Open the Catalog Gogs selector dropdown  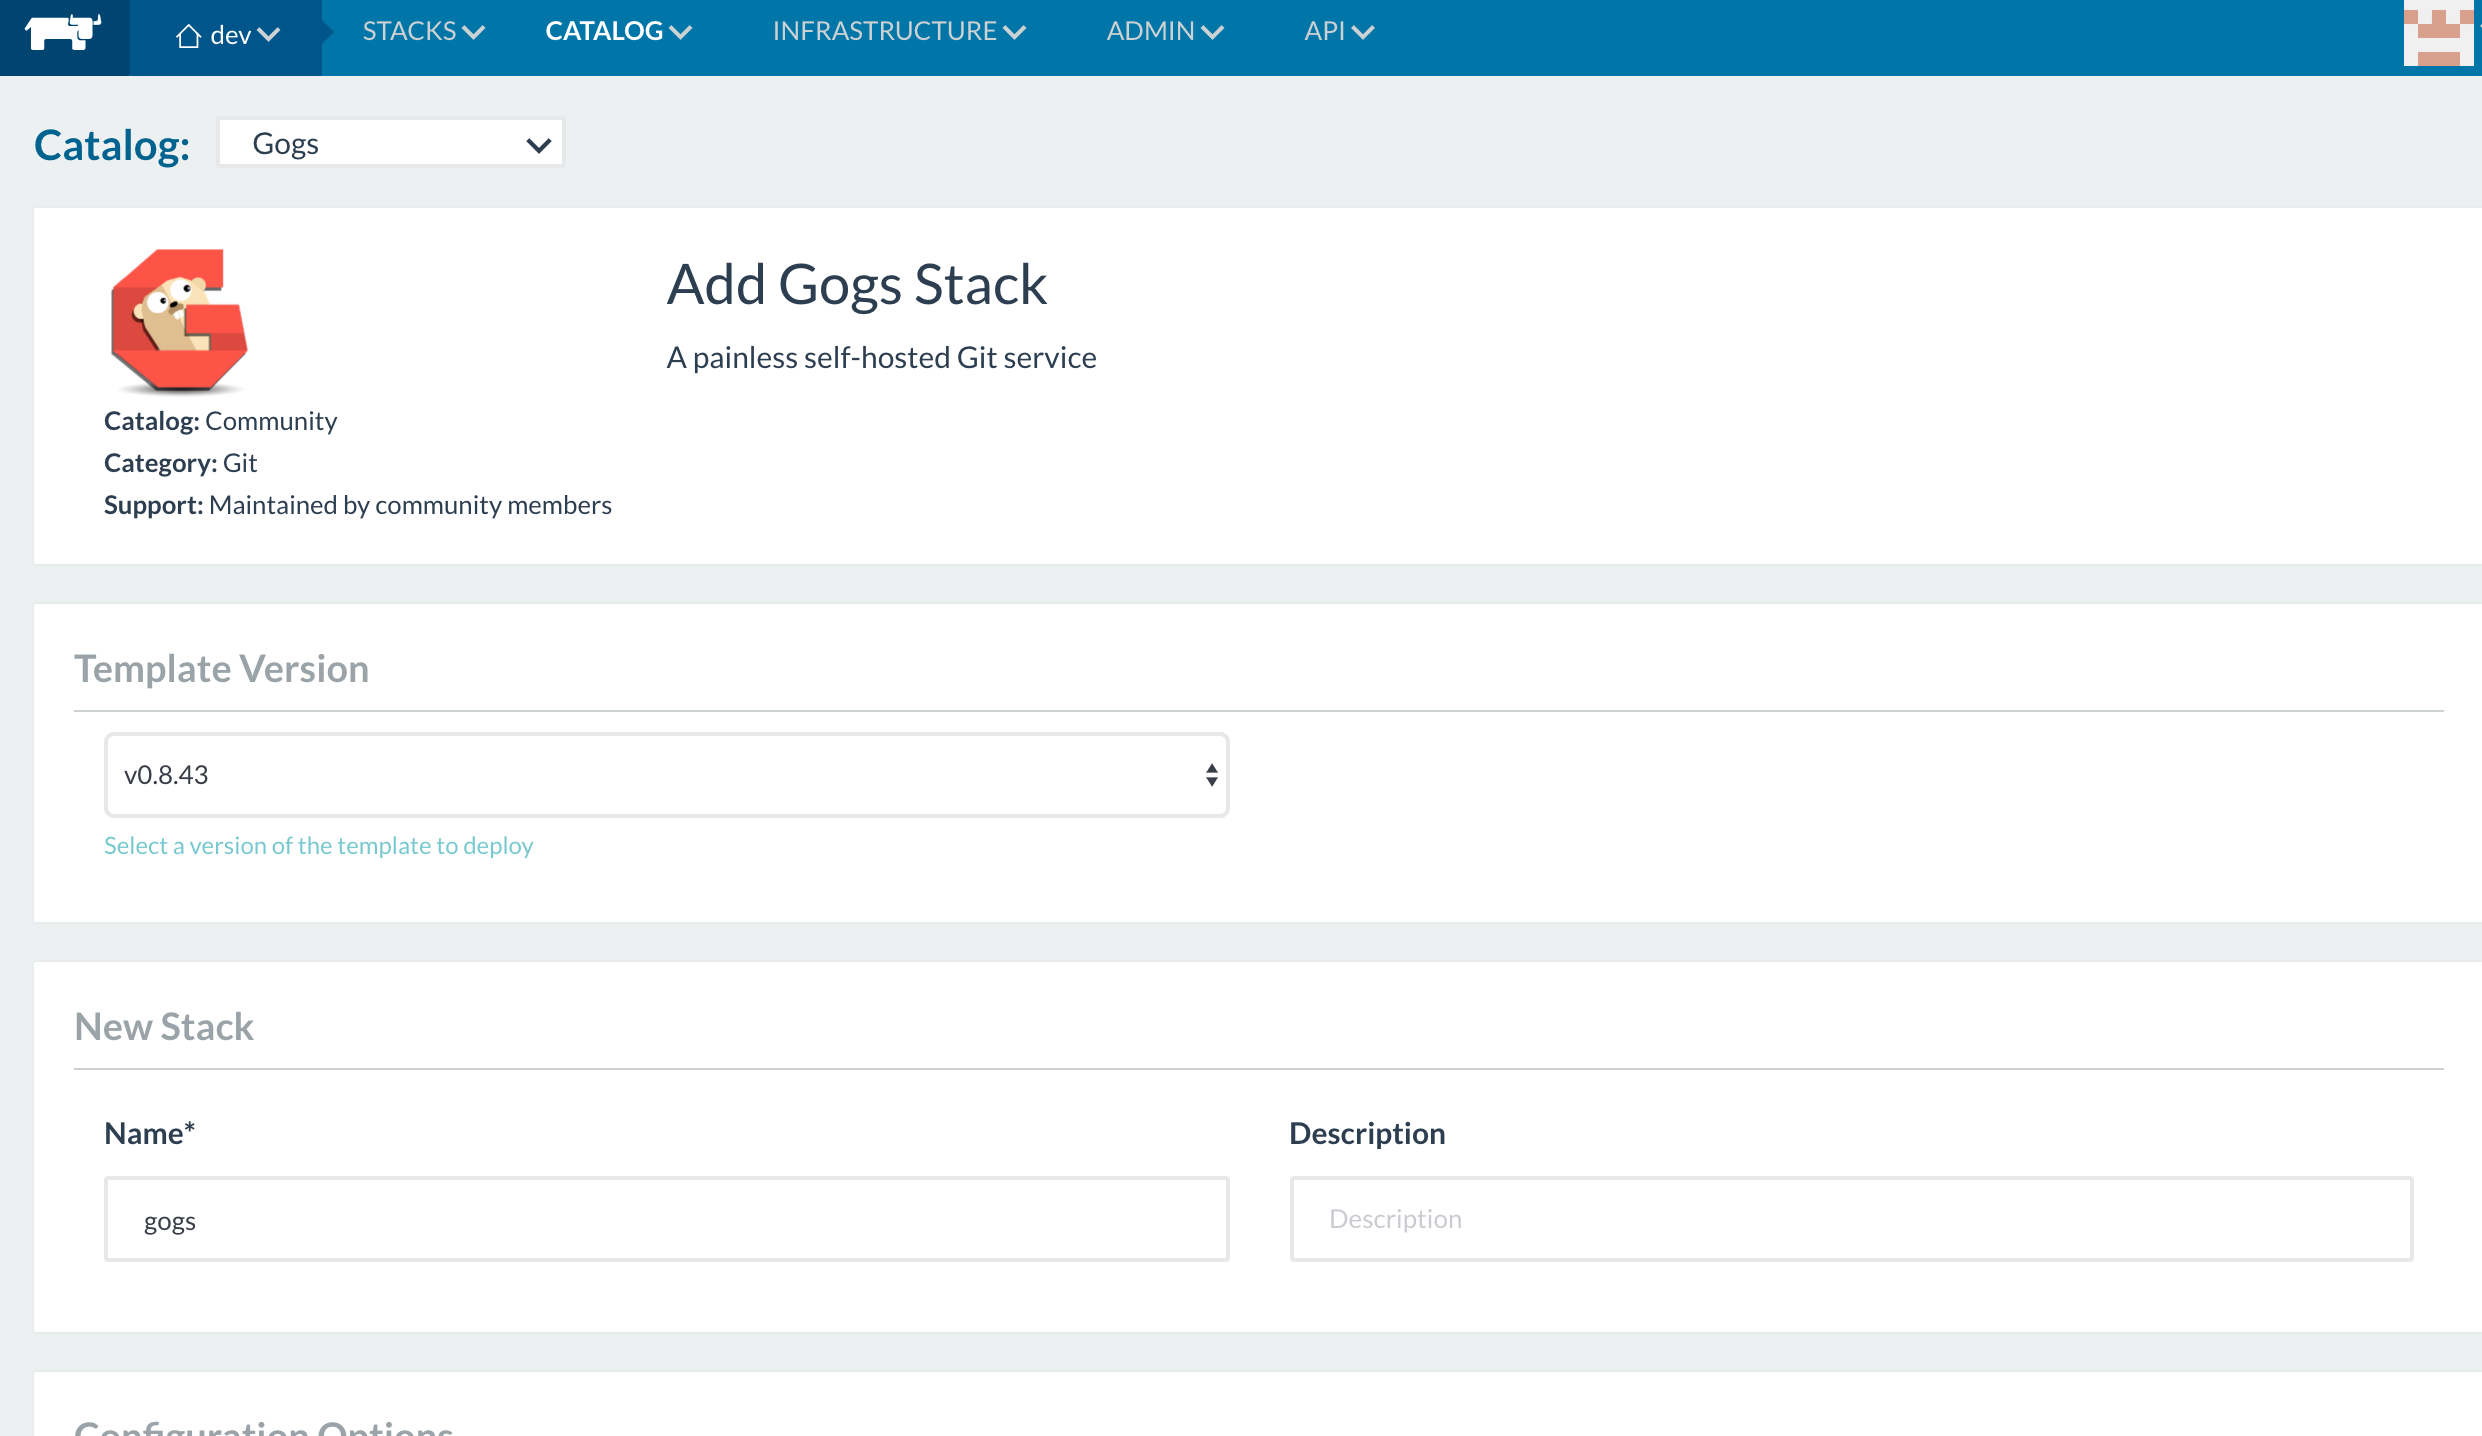click(391, 143)
